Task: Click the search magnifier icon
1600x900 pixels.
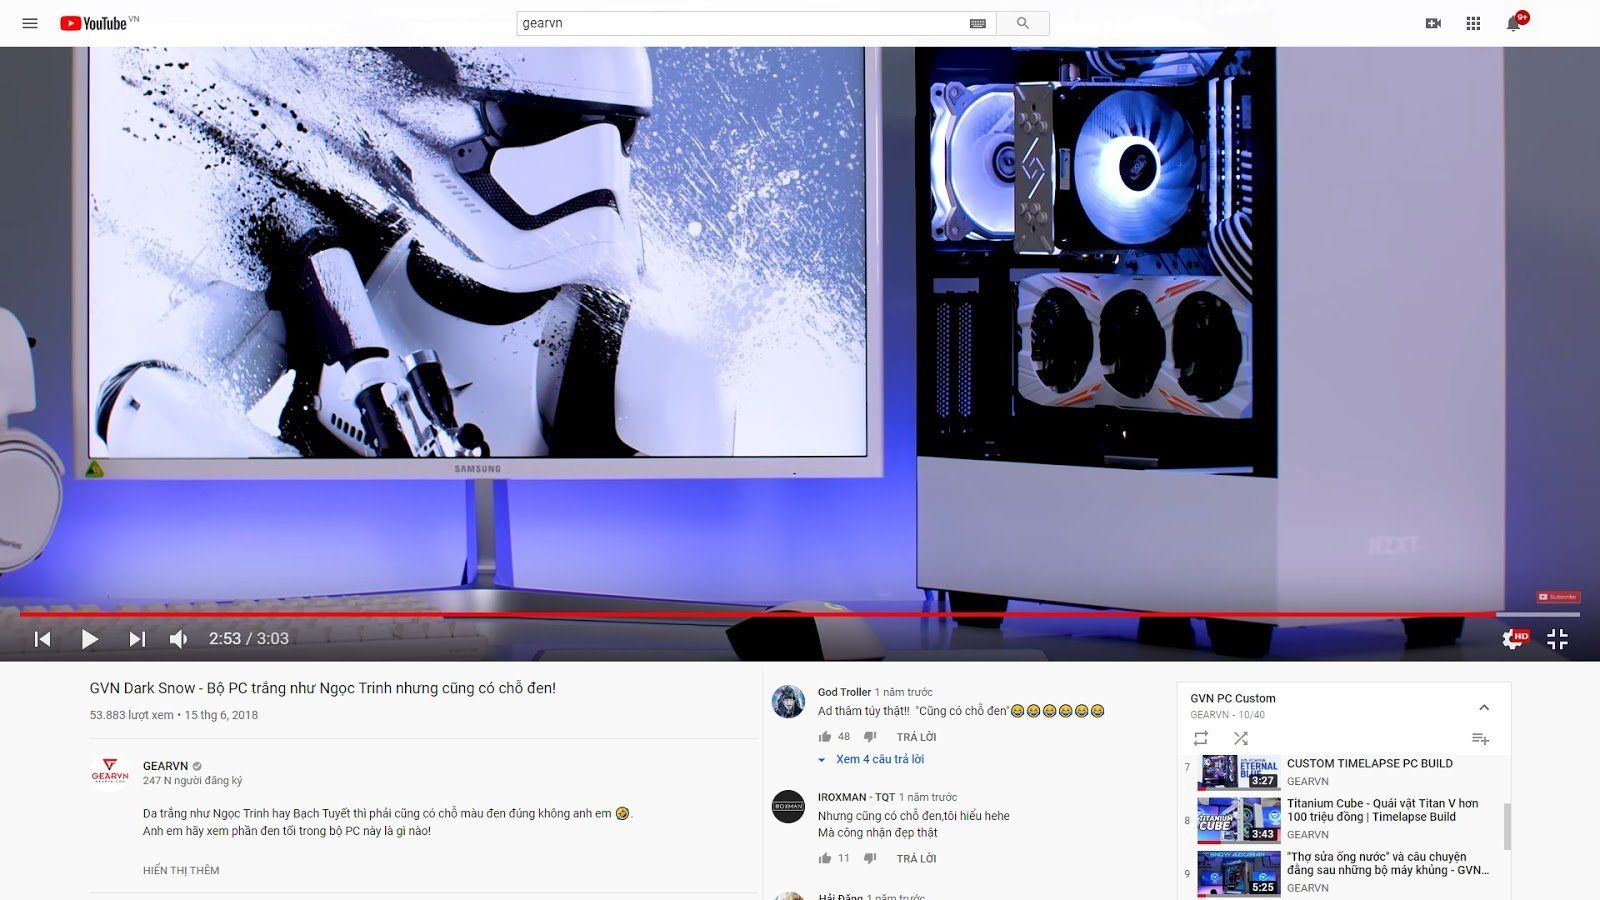Action: pos(1021,22)
